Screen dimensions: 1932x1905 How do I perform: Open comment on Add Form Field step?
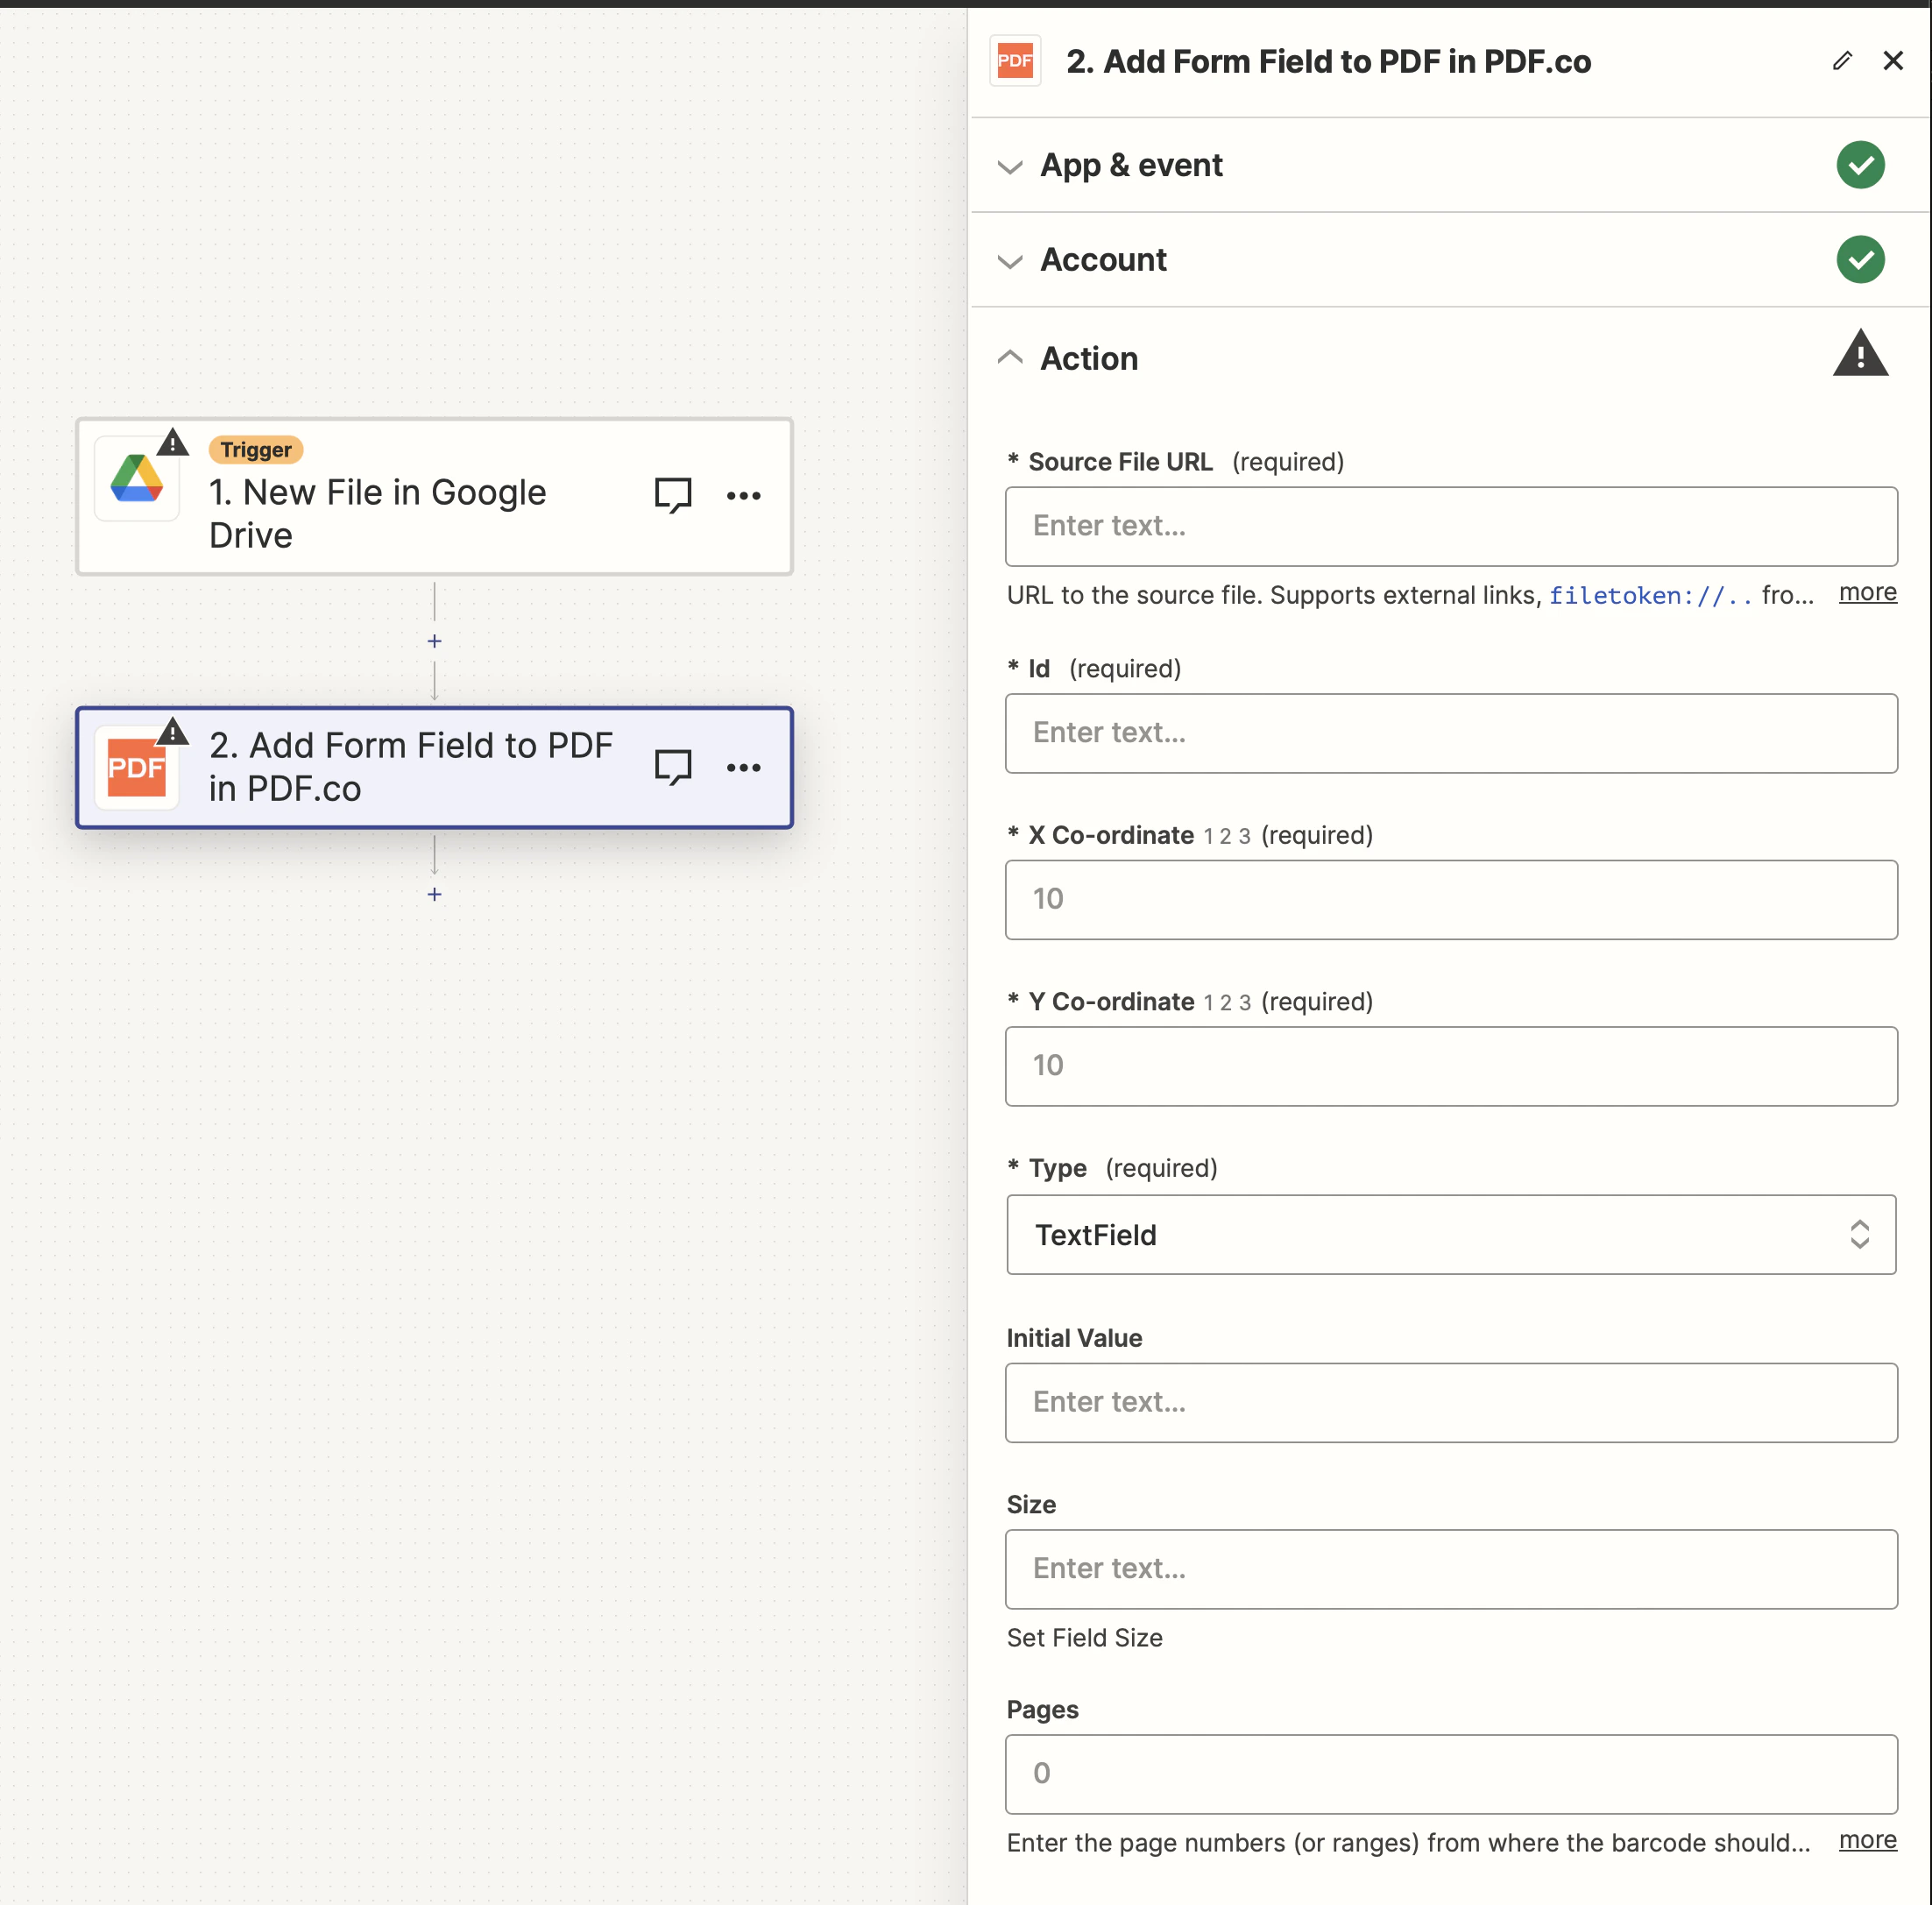[673, 768]
